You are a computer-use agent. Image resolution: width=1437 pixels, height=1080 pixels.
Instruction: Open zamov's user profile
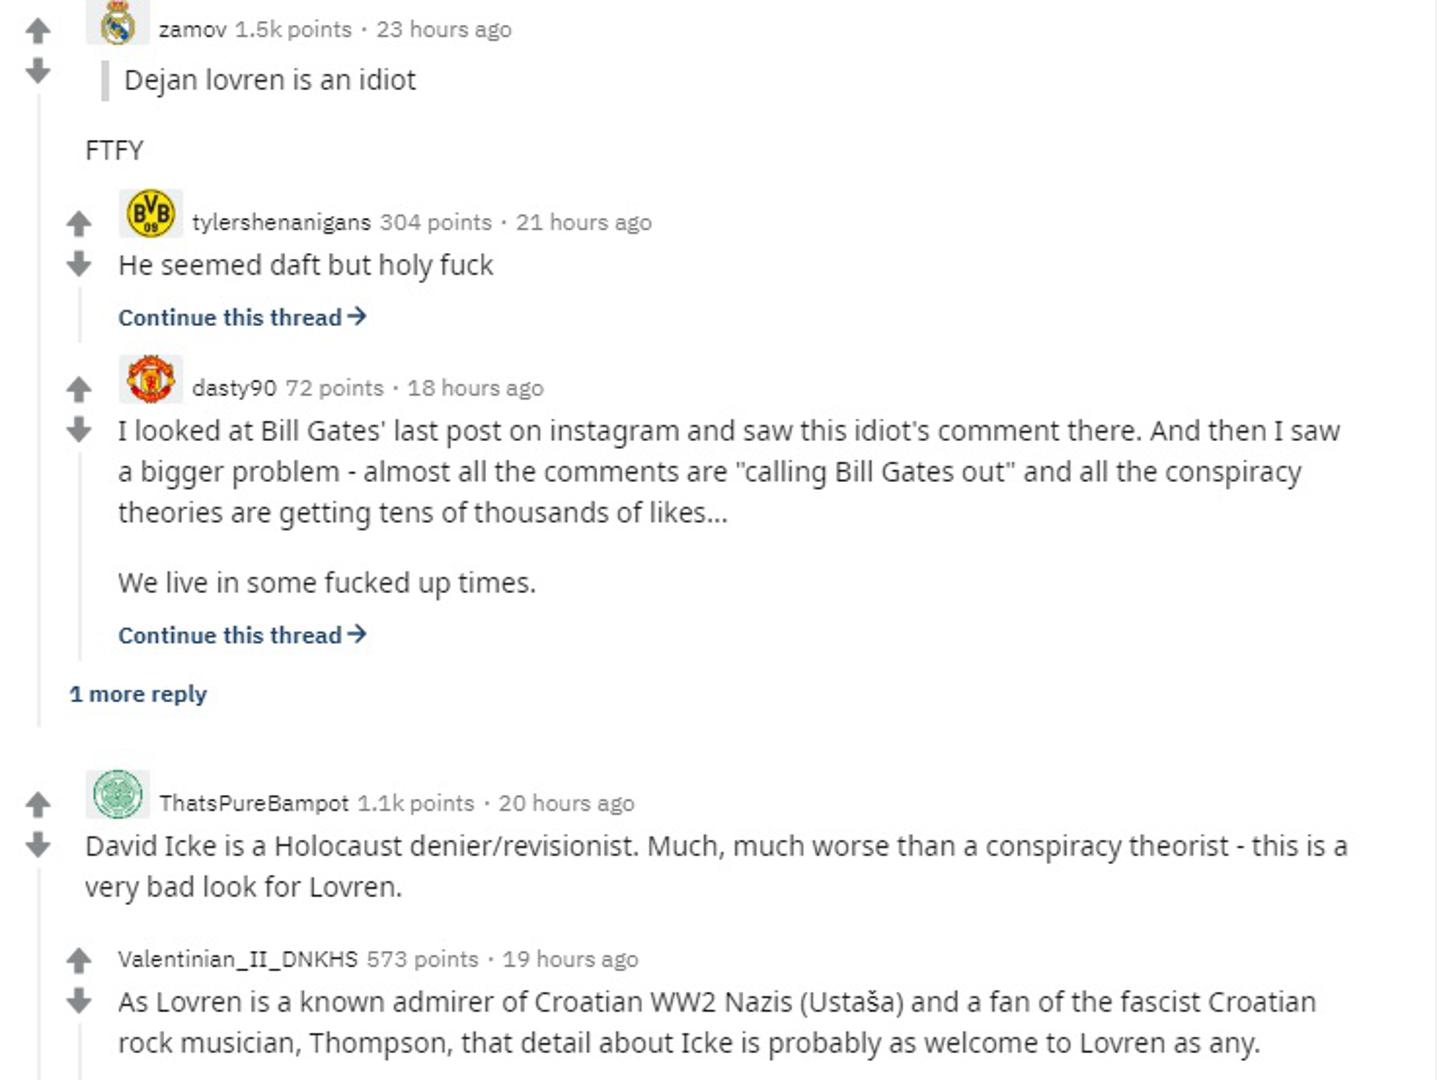[192, 30]
